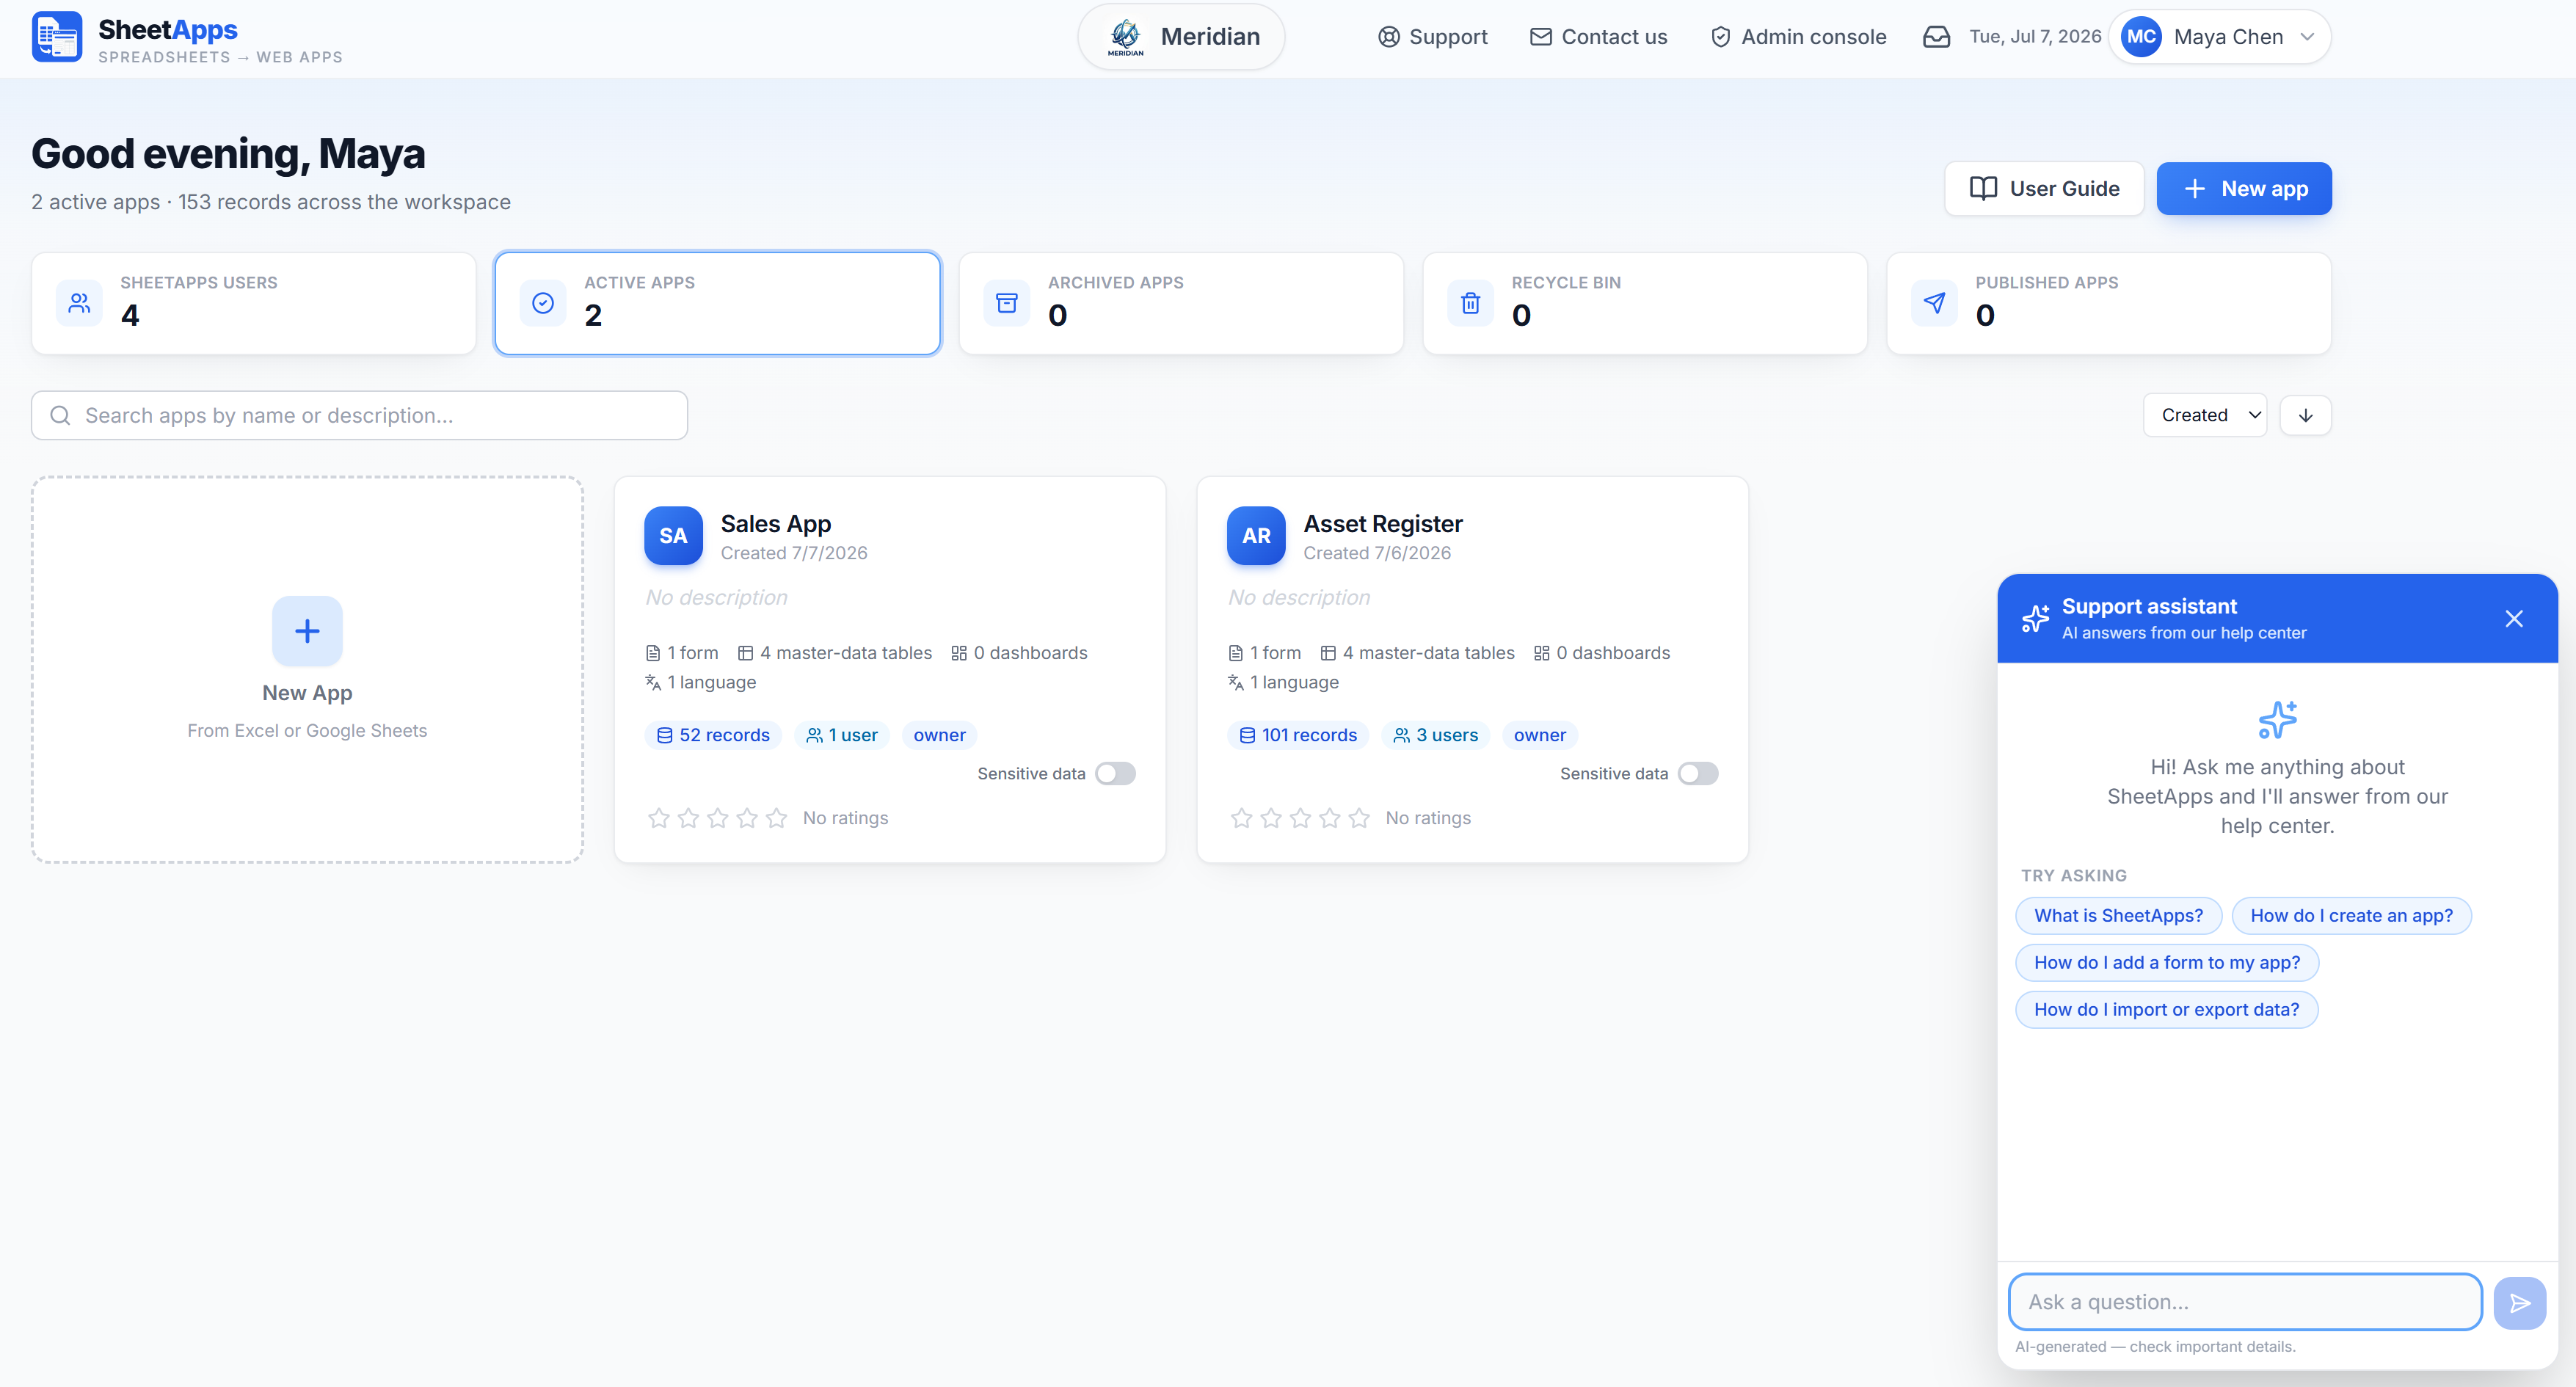Click 1 language on Sales App
The width and height of the screenshot is (2576, 1387).
click(x=700, y=682)
